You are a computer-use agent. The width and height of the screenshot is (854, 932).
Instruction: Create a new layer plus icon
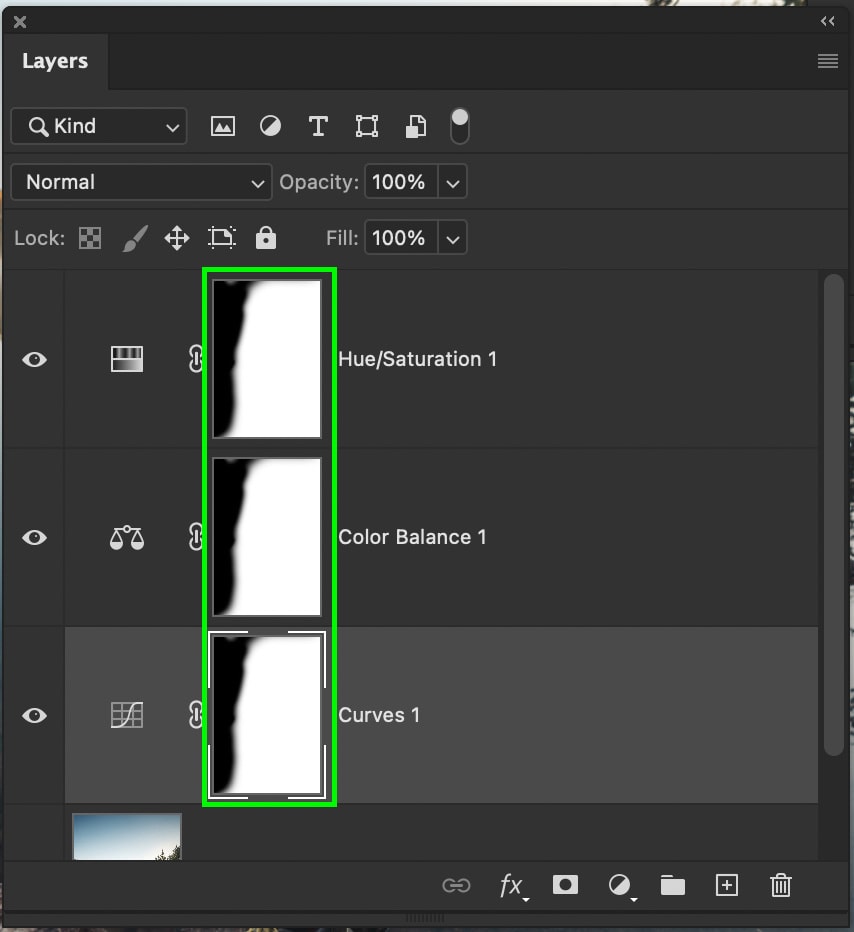pos(727,885)
